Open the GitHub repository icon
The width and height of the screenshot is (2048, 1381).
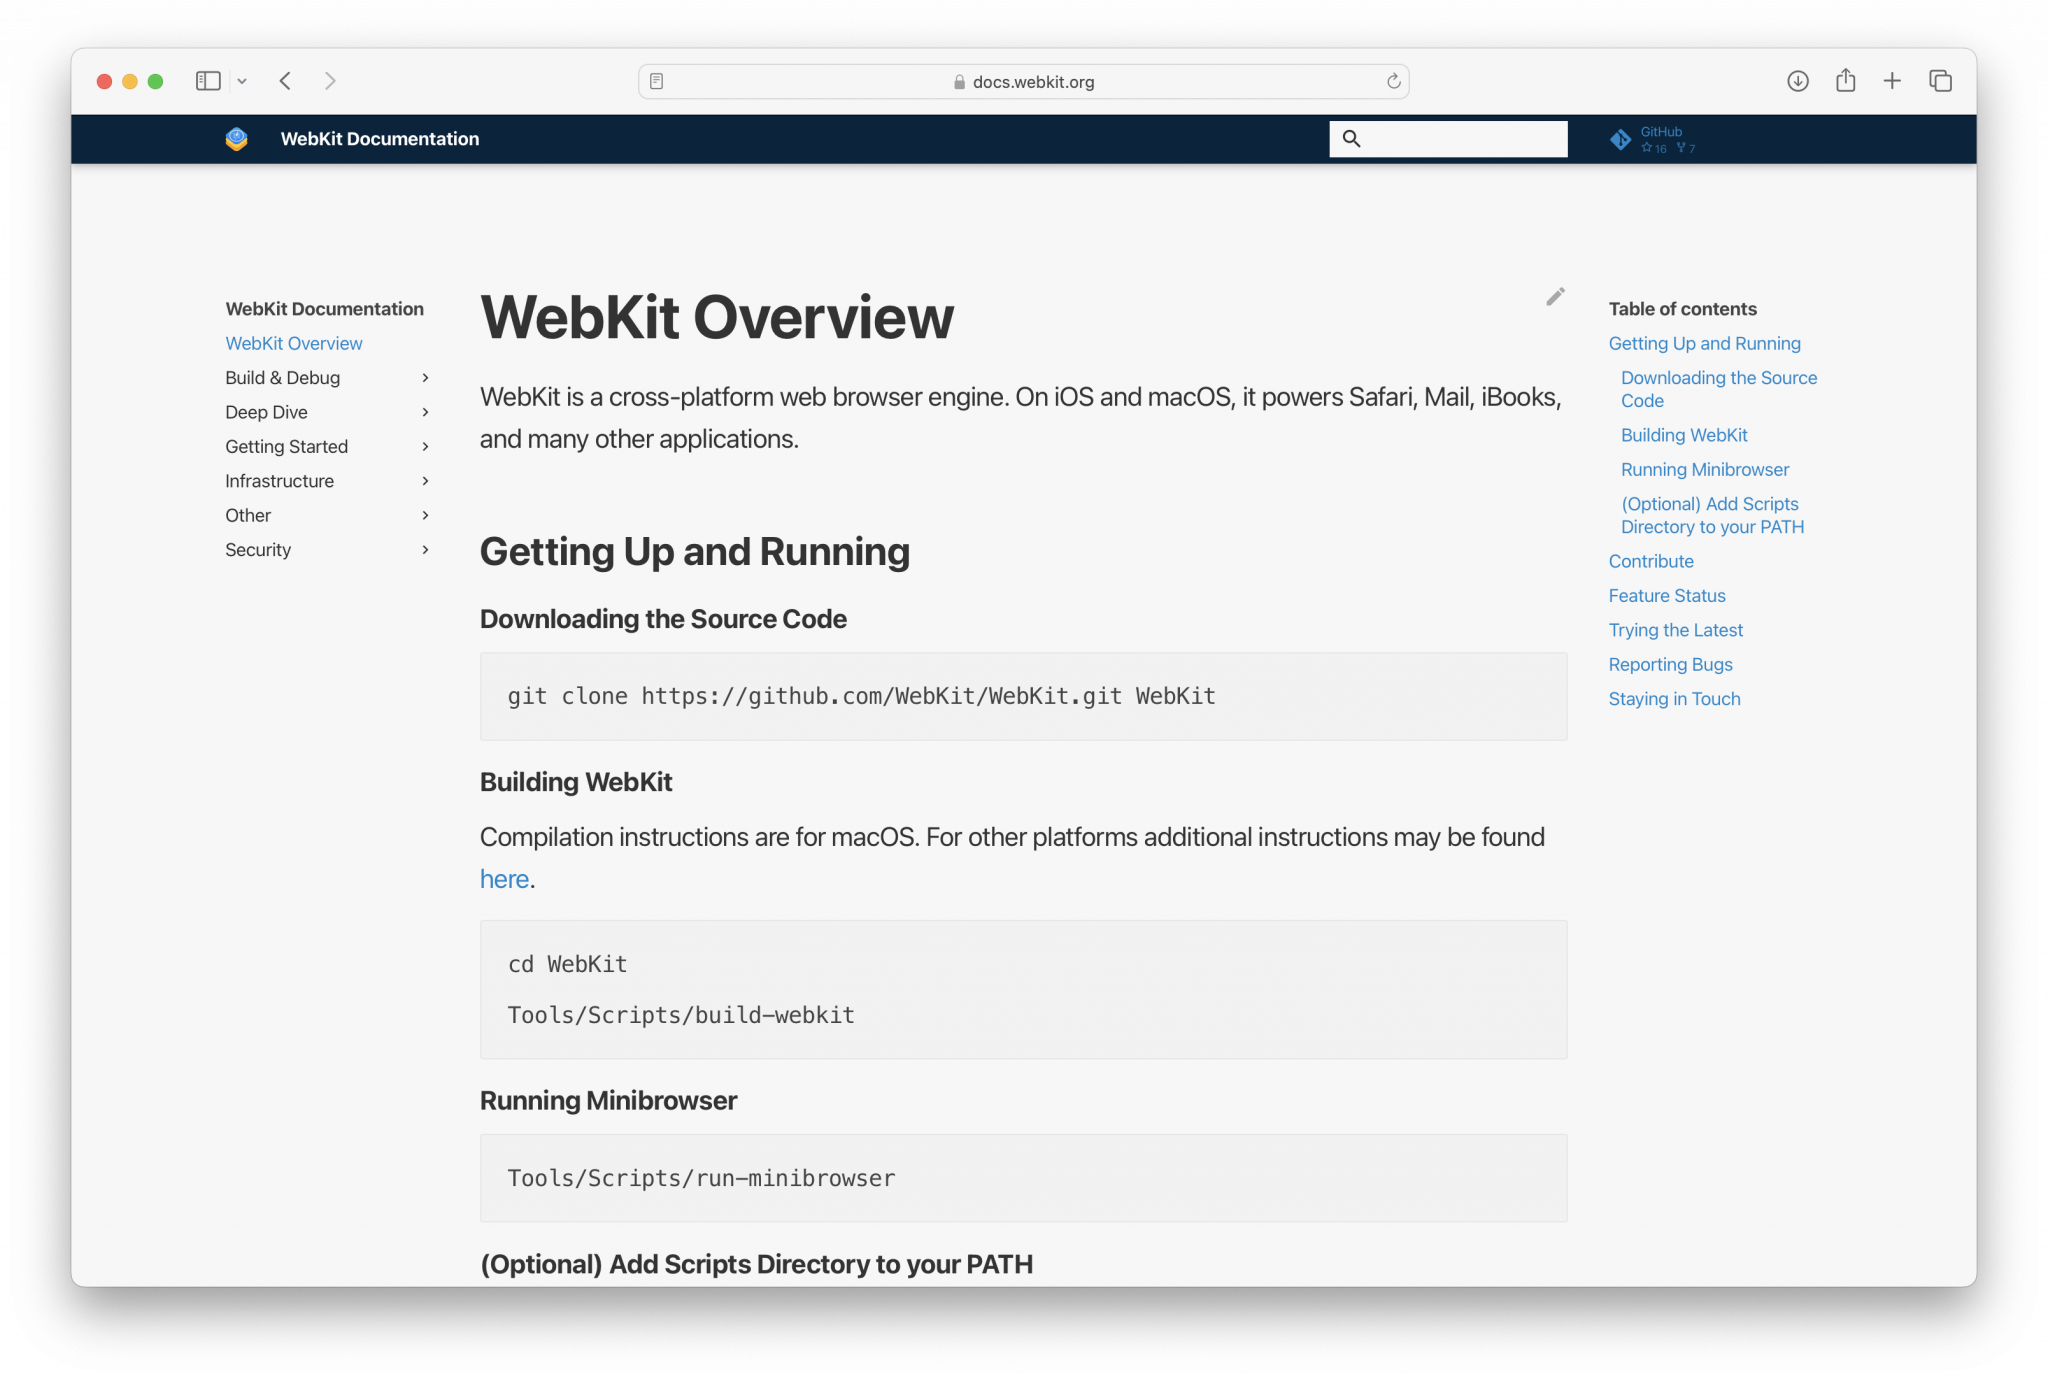click(x=1622, y=138)
